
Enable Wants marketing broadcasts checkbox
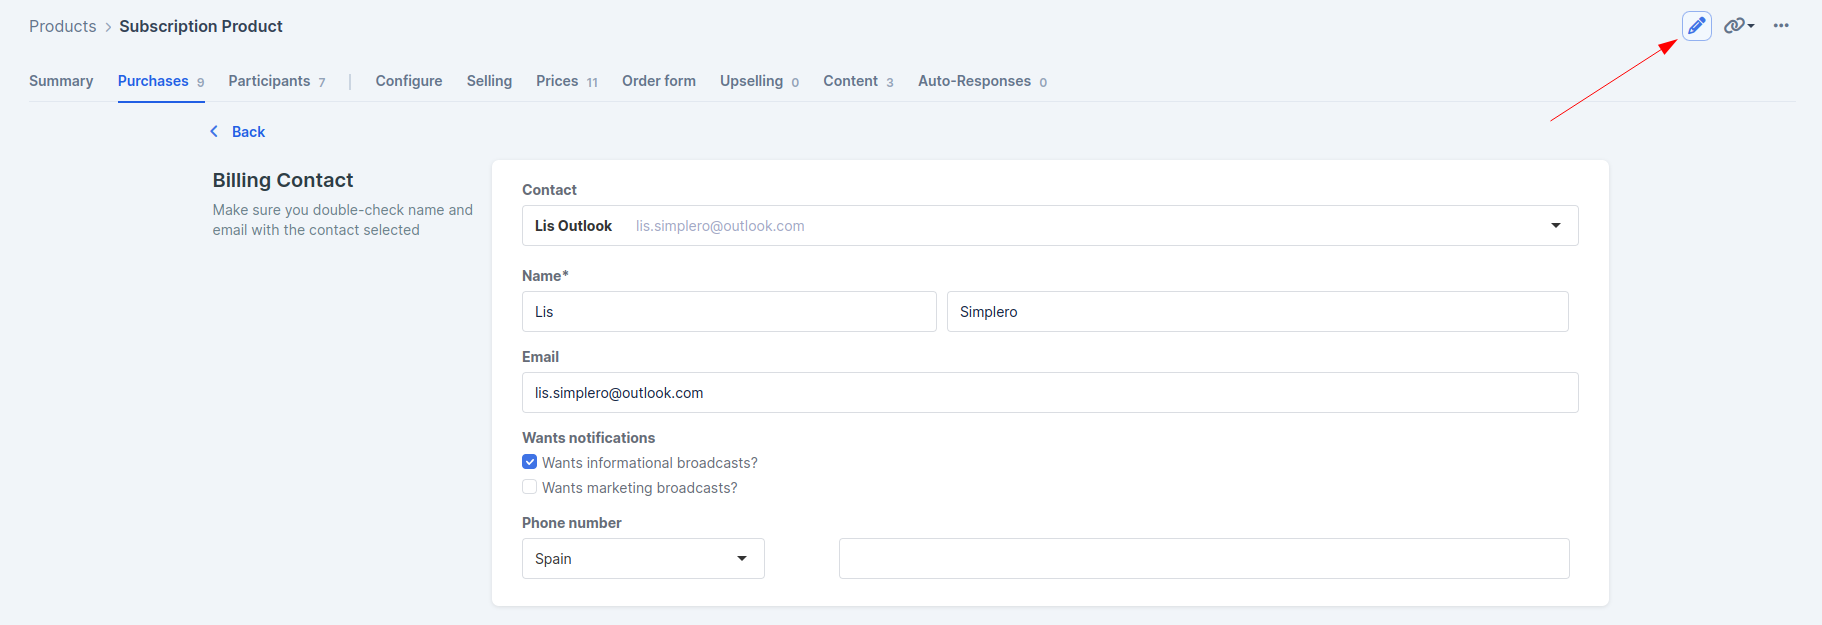pyautogui.click(x=530, y=487)
